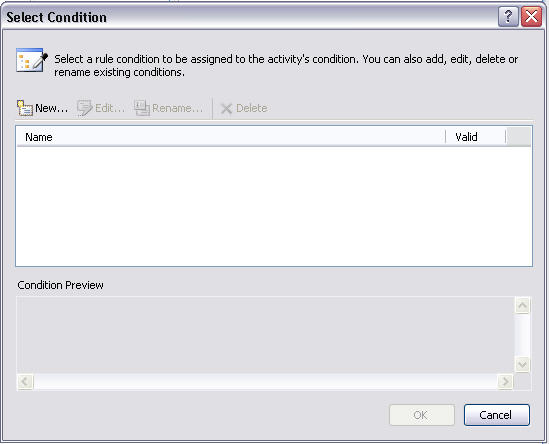Image resolution: width=549 pixels, height=444 pixels.
Task: Click the Edit condition icon
Action: coord(84,108)
